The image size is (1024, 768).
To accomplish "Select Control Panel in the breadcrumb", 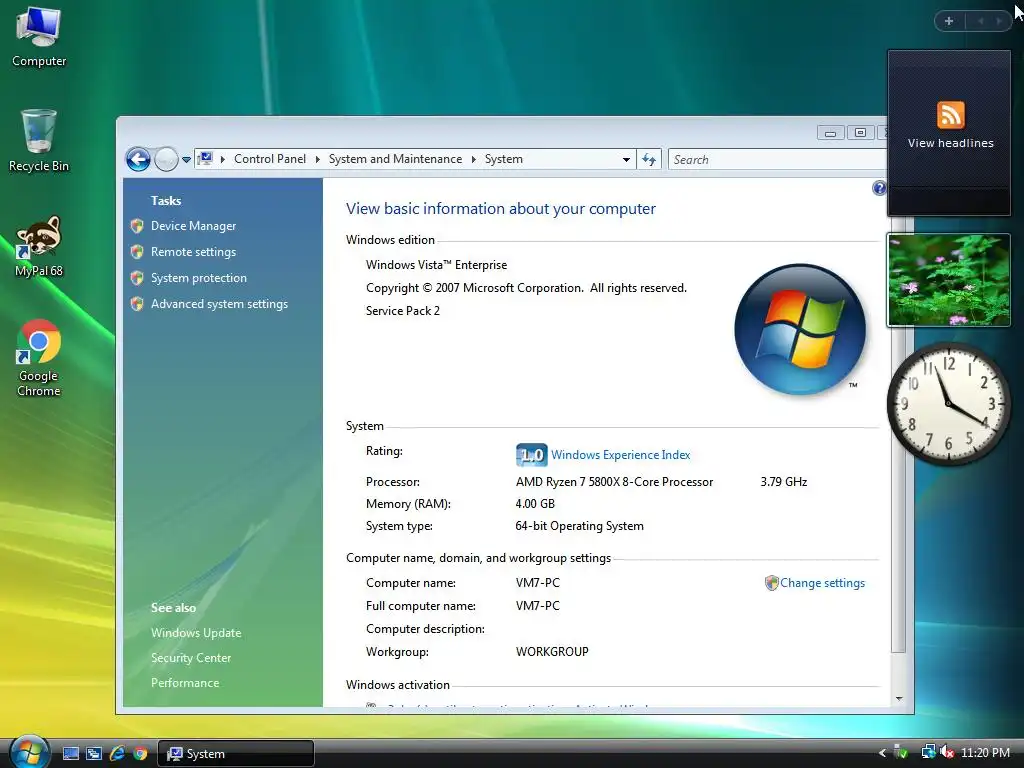I will pyautogui.click(x=270, y=159).
